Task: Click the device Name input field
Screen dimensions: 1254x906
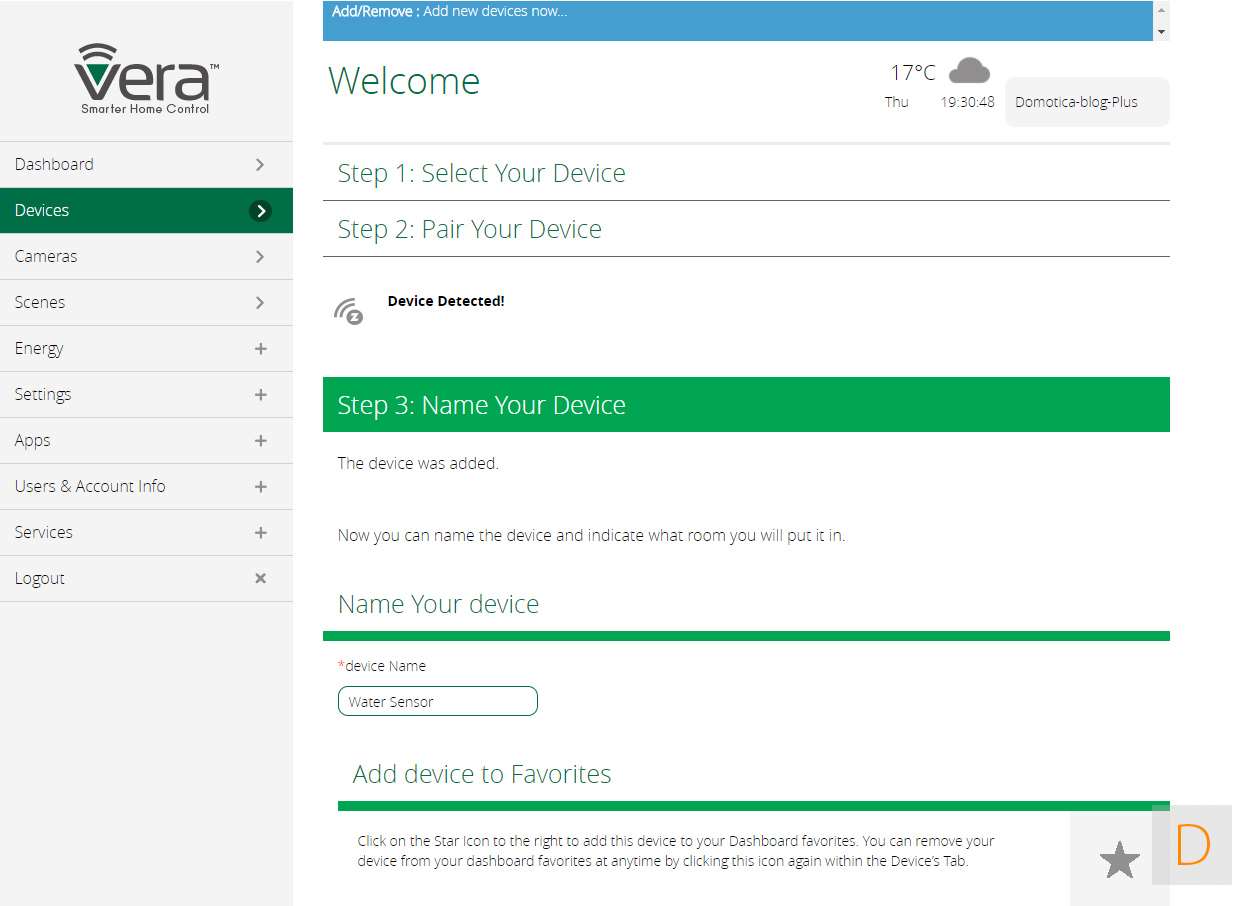Action: 437,701
